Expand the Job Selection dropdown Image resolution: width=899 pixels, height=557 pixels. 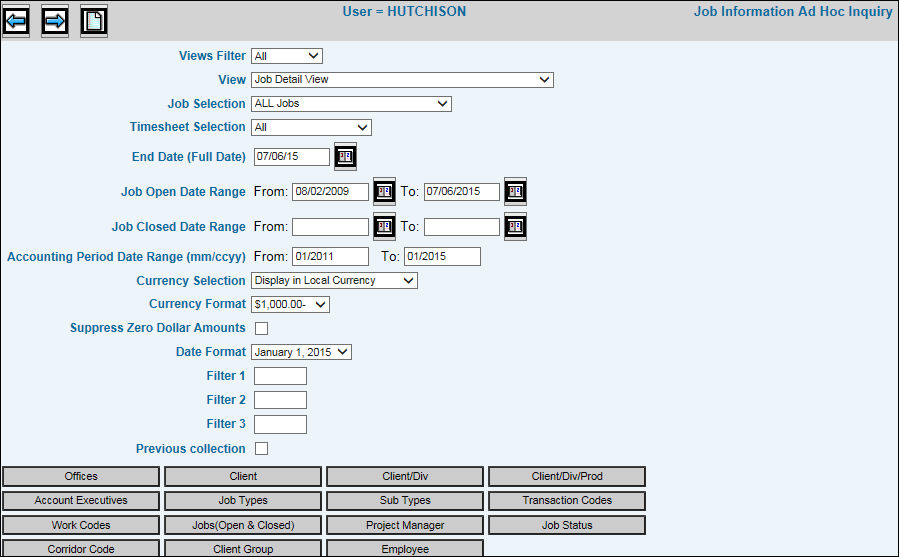(351, 104)
